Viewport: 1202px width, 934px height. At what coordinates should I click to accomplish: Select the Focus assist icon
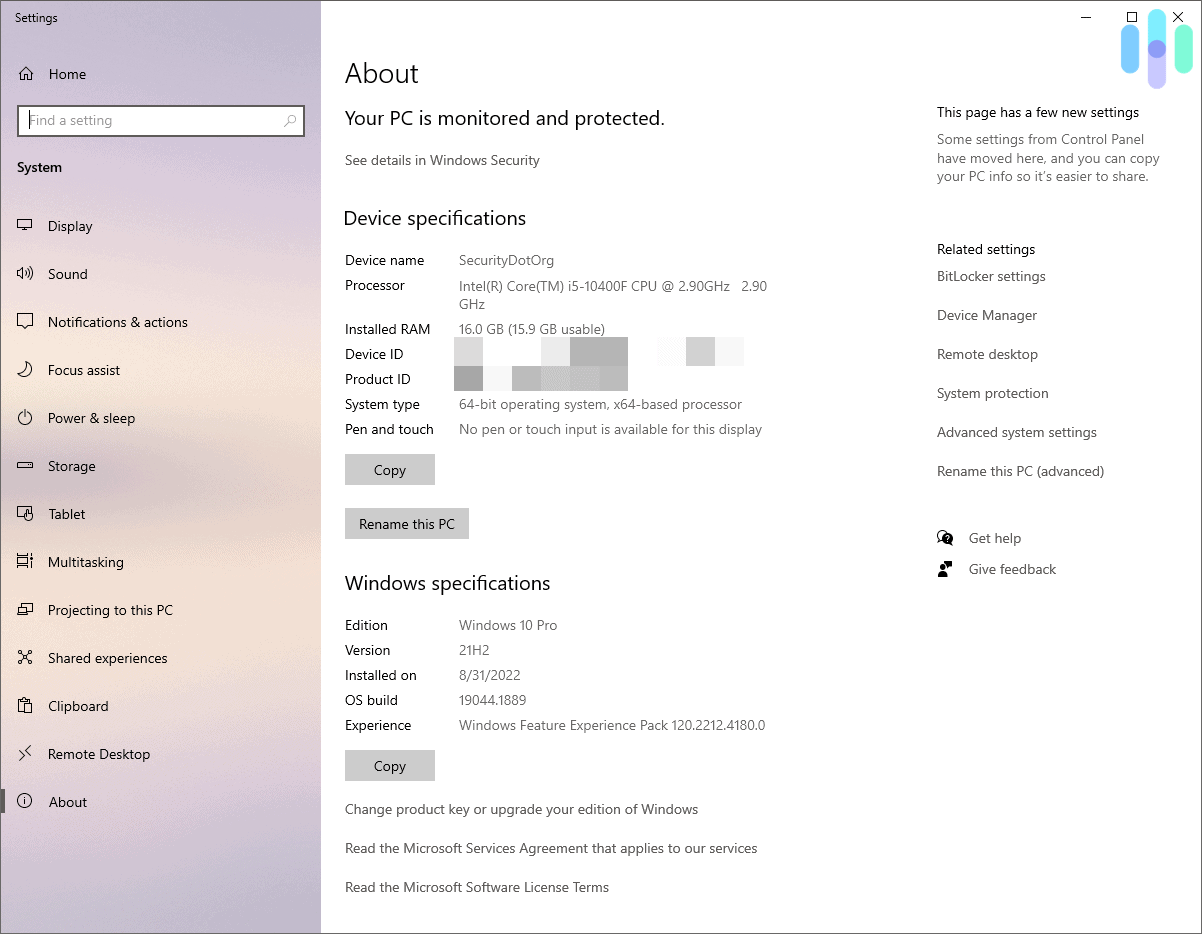coord(24,369)
